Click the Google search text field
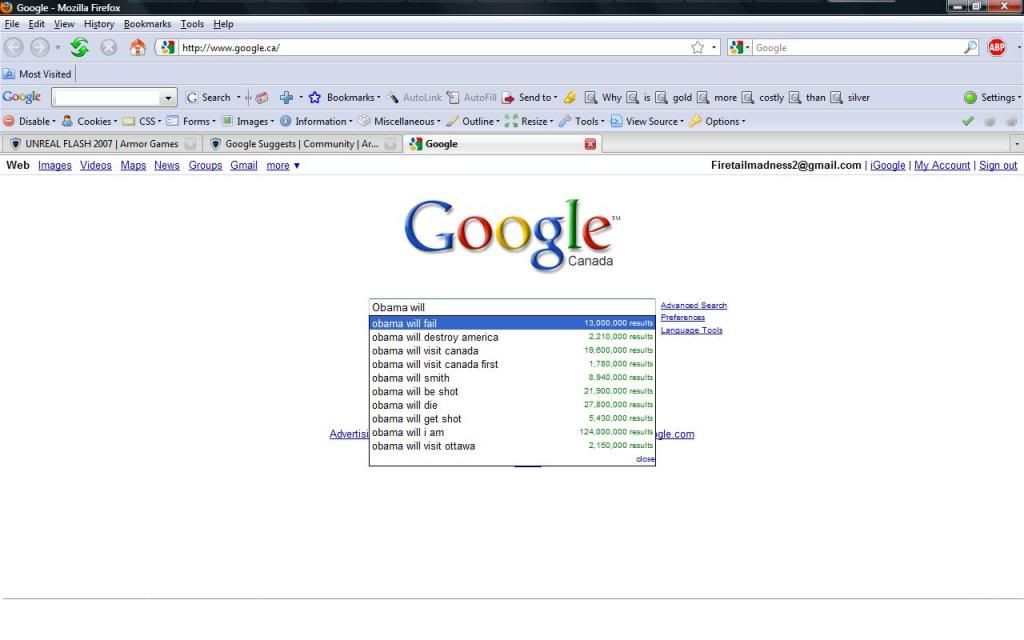Image resolution: width=1024 pixels, height=640 pixels. click(512, 307)
